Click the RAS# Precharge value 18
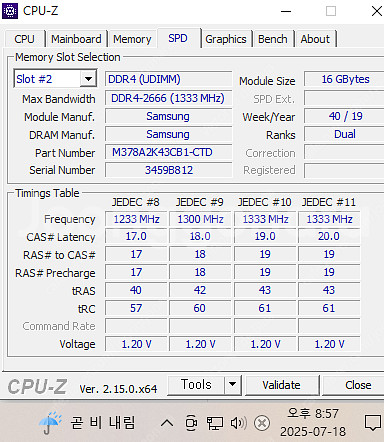Image resolution: width=384 pixels, height=442 pixels. [x=200, y=272]
